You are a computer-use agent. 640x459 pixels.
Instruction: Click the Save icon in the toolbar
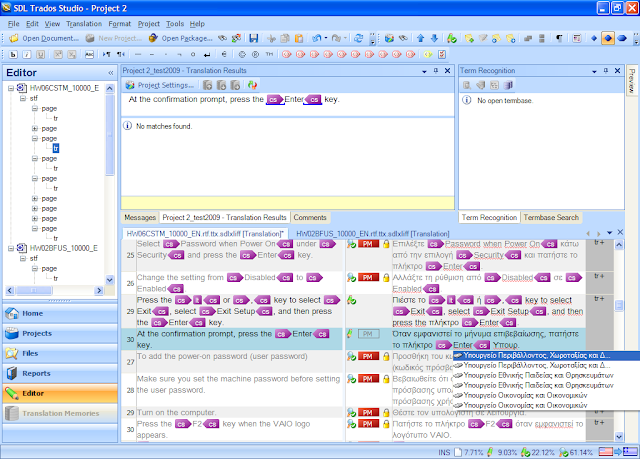(253, 38)
